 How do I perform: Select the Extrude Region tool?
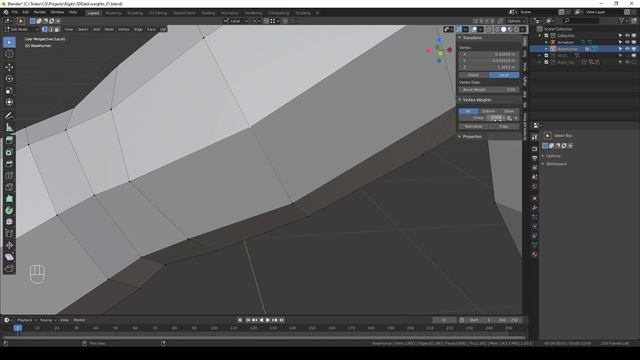click(9, 141)
